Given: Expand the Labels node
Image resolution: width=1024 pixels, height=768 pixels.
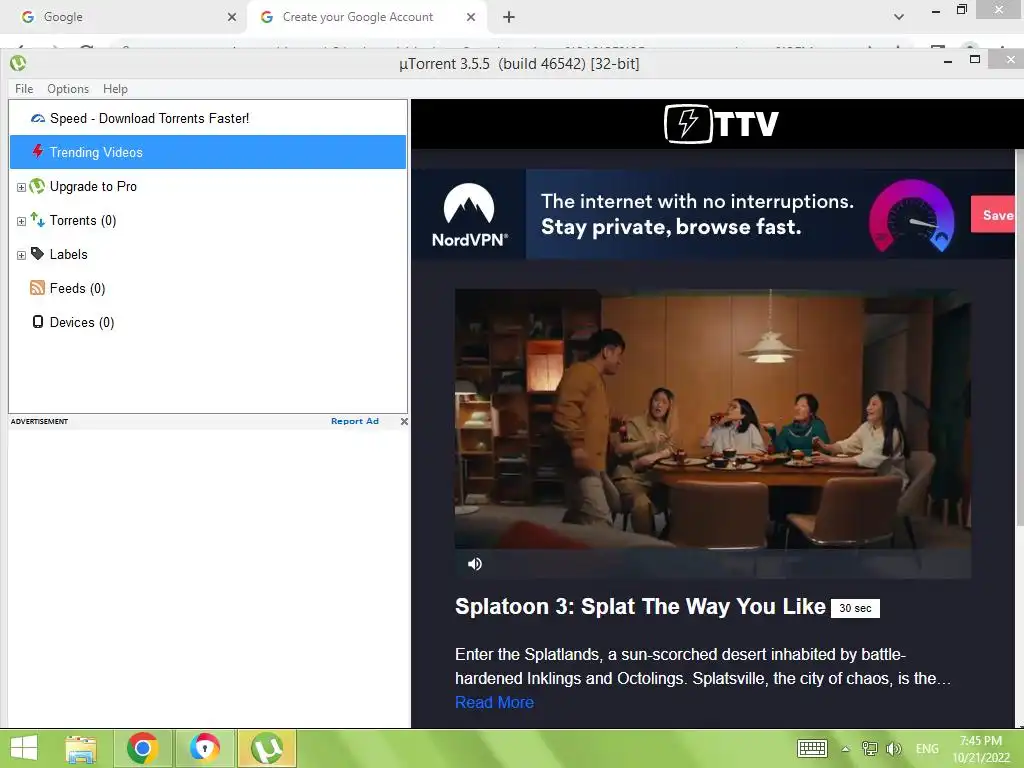Looking at the screenshot, I should click(21, 255).
